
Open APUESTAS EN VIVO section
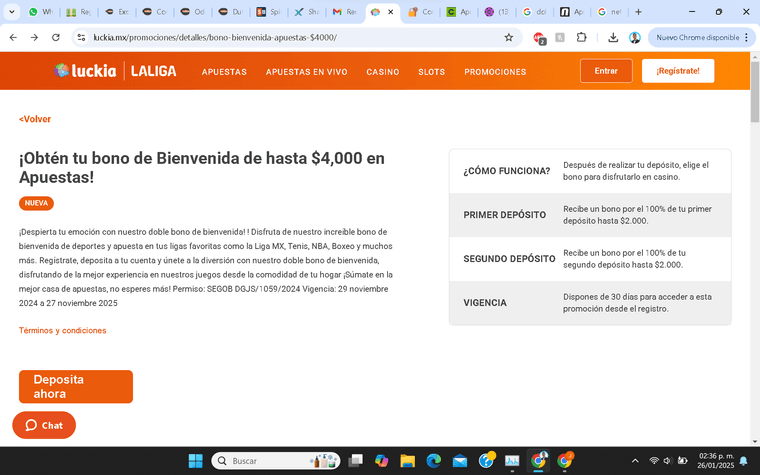point(306,72)
